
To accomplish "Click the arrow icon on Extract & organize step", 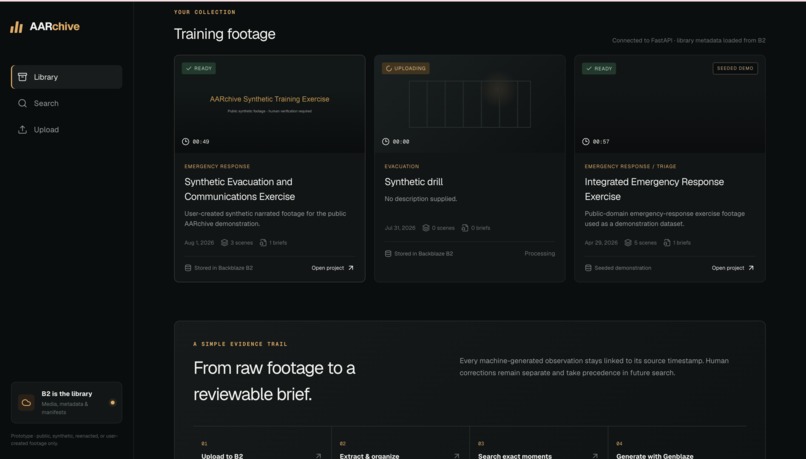I will pyautogui.click(x=456, y=456).
